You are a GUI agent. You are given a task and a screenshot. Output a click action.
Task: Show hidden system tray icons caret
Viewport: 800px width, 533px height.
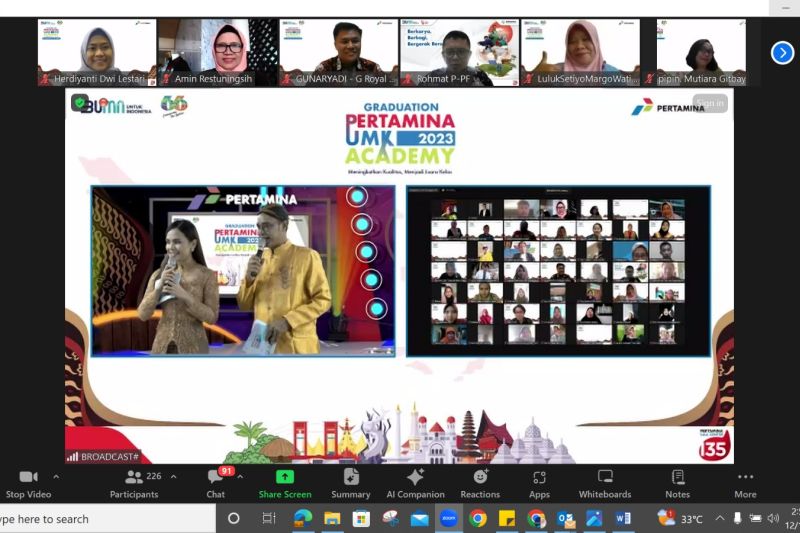(720, 518)
